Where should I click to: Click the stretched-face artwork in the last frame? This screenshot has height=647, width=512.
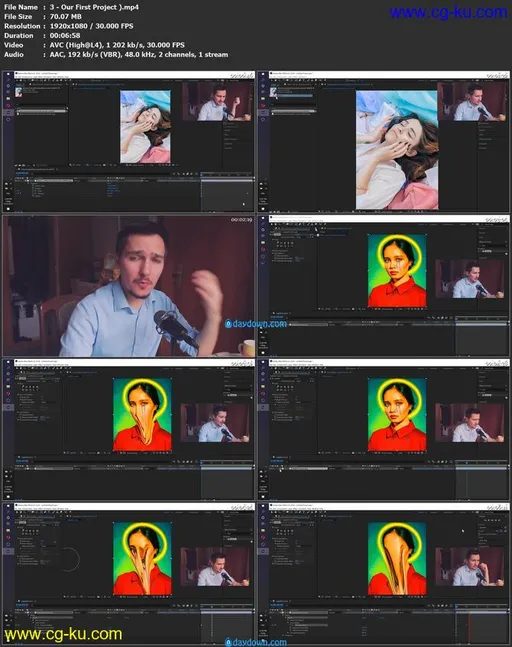click(397, 559)
